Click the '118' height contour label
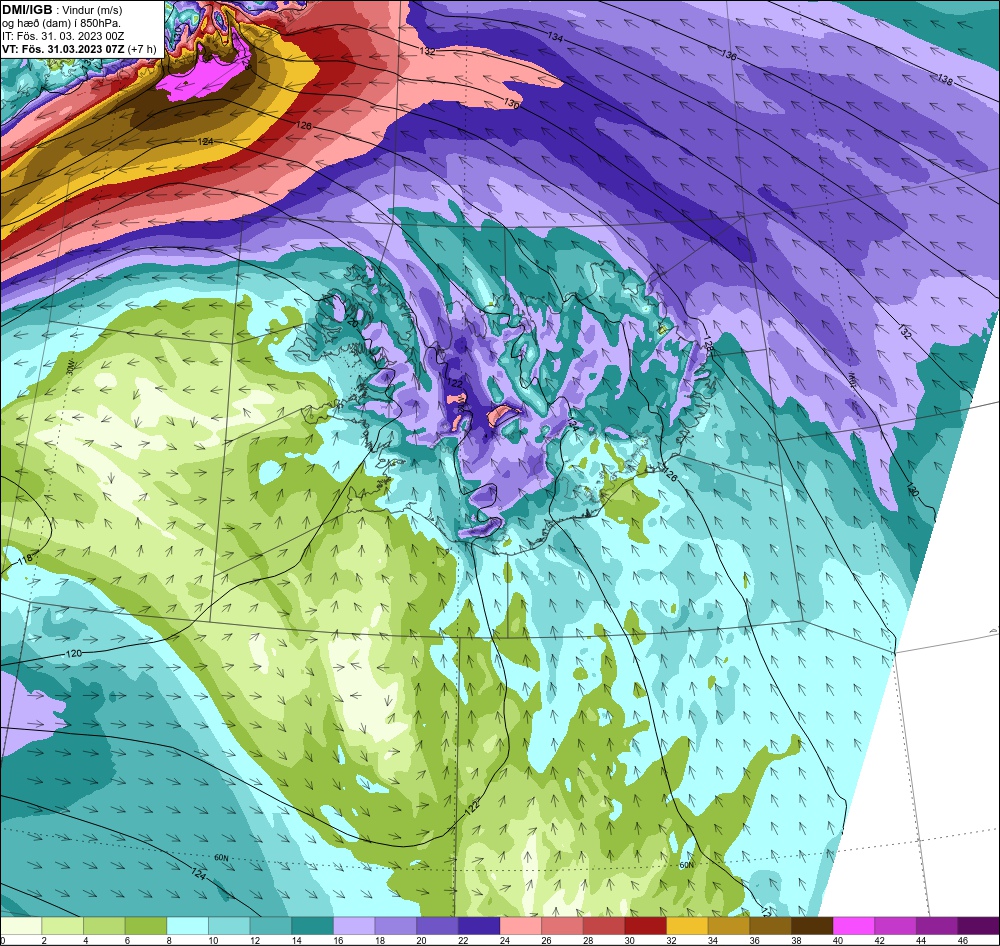This screenshot has width=1000, height=946. coord(25,559)
